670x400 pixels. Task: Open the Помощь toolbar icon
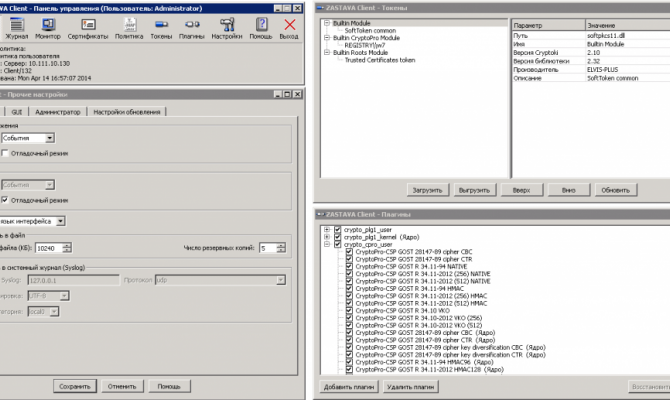[261, 29]
